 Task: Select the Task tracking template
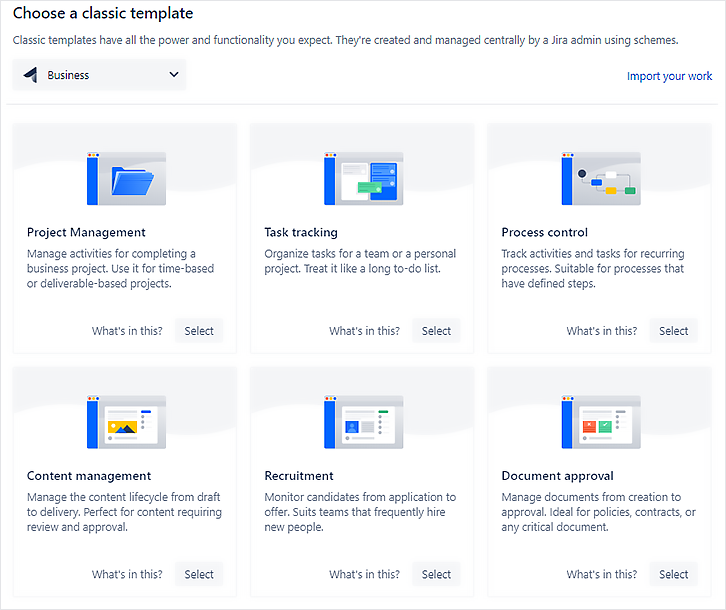pyautogui.click(x=436, y=331)
